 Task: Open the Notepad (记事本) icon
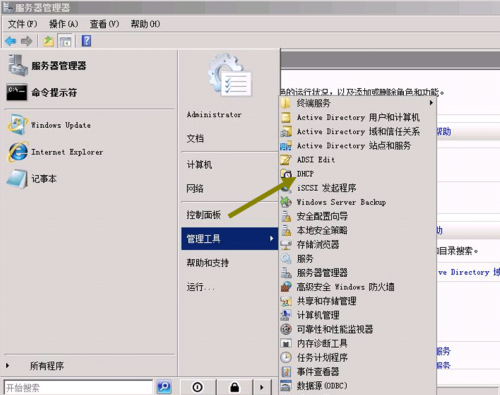(x=17, y=179)
